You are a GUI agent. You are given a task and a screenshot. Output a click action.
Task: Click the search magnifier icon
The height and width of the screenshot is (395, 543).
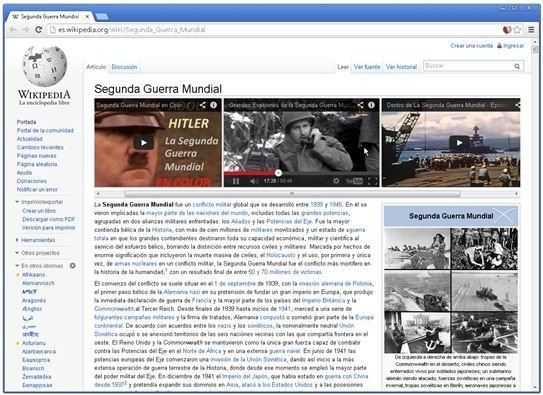(x=517, y=66)
